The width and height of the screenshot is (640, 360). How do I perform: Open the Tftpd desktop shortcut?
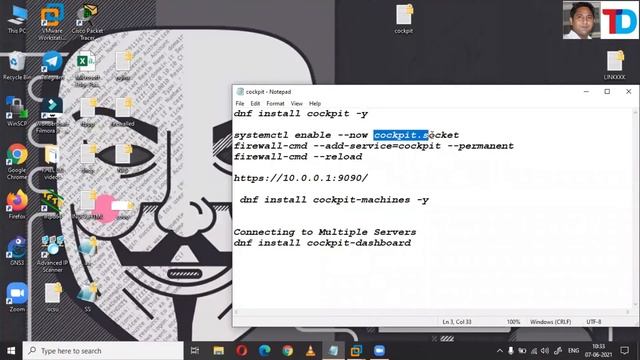coord(52,204)
